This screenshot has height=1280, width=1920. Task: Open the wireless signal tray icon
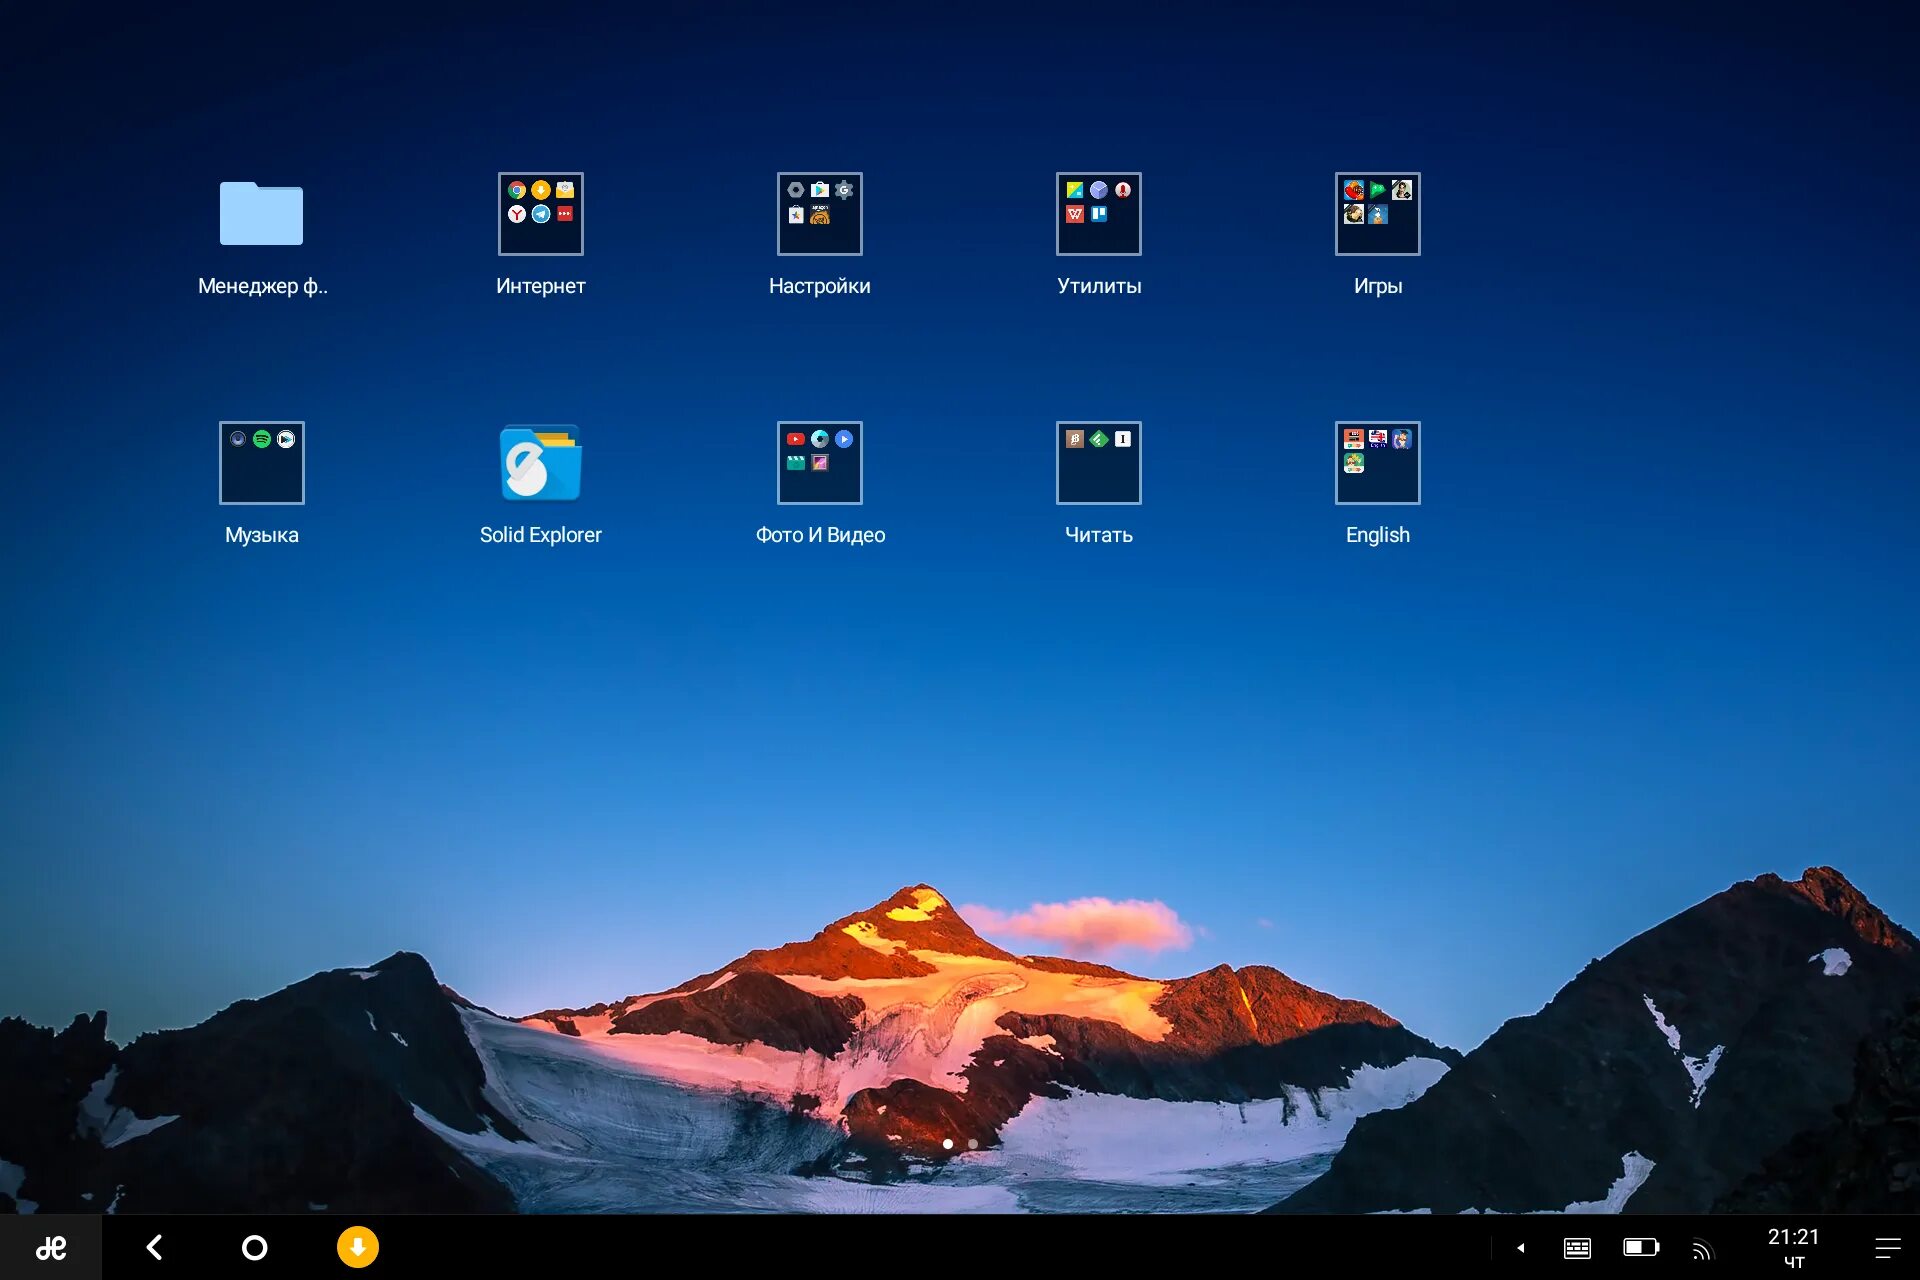(x=1702, y=1249)
